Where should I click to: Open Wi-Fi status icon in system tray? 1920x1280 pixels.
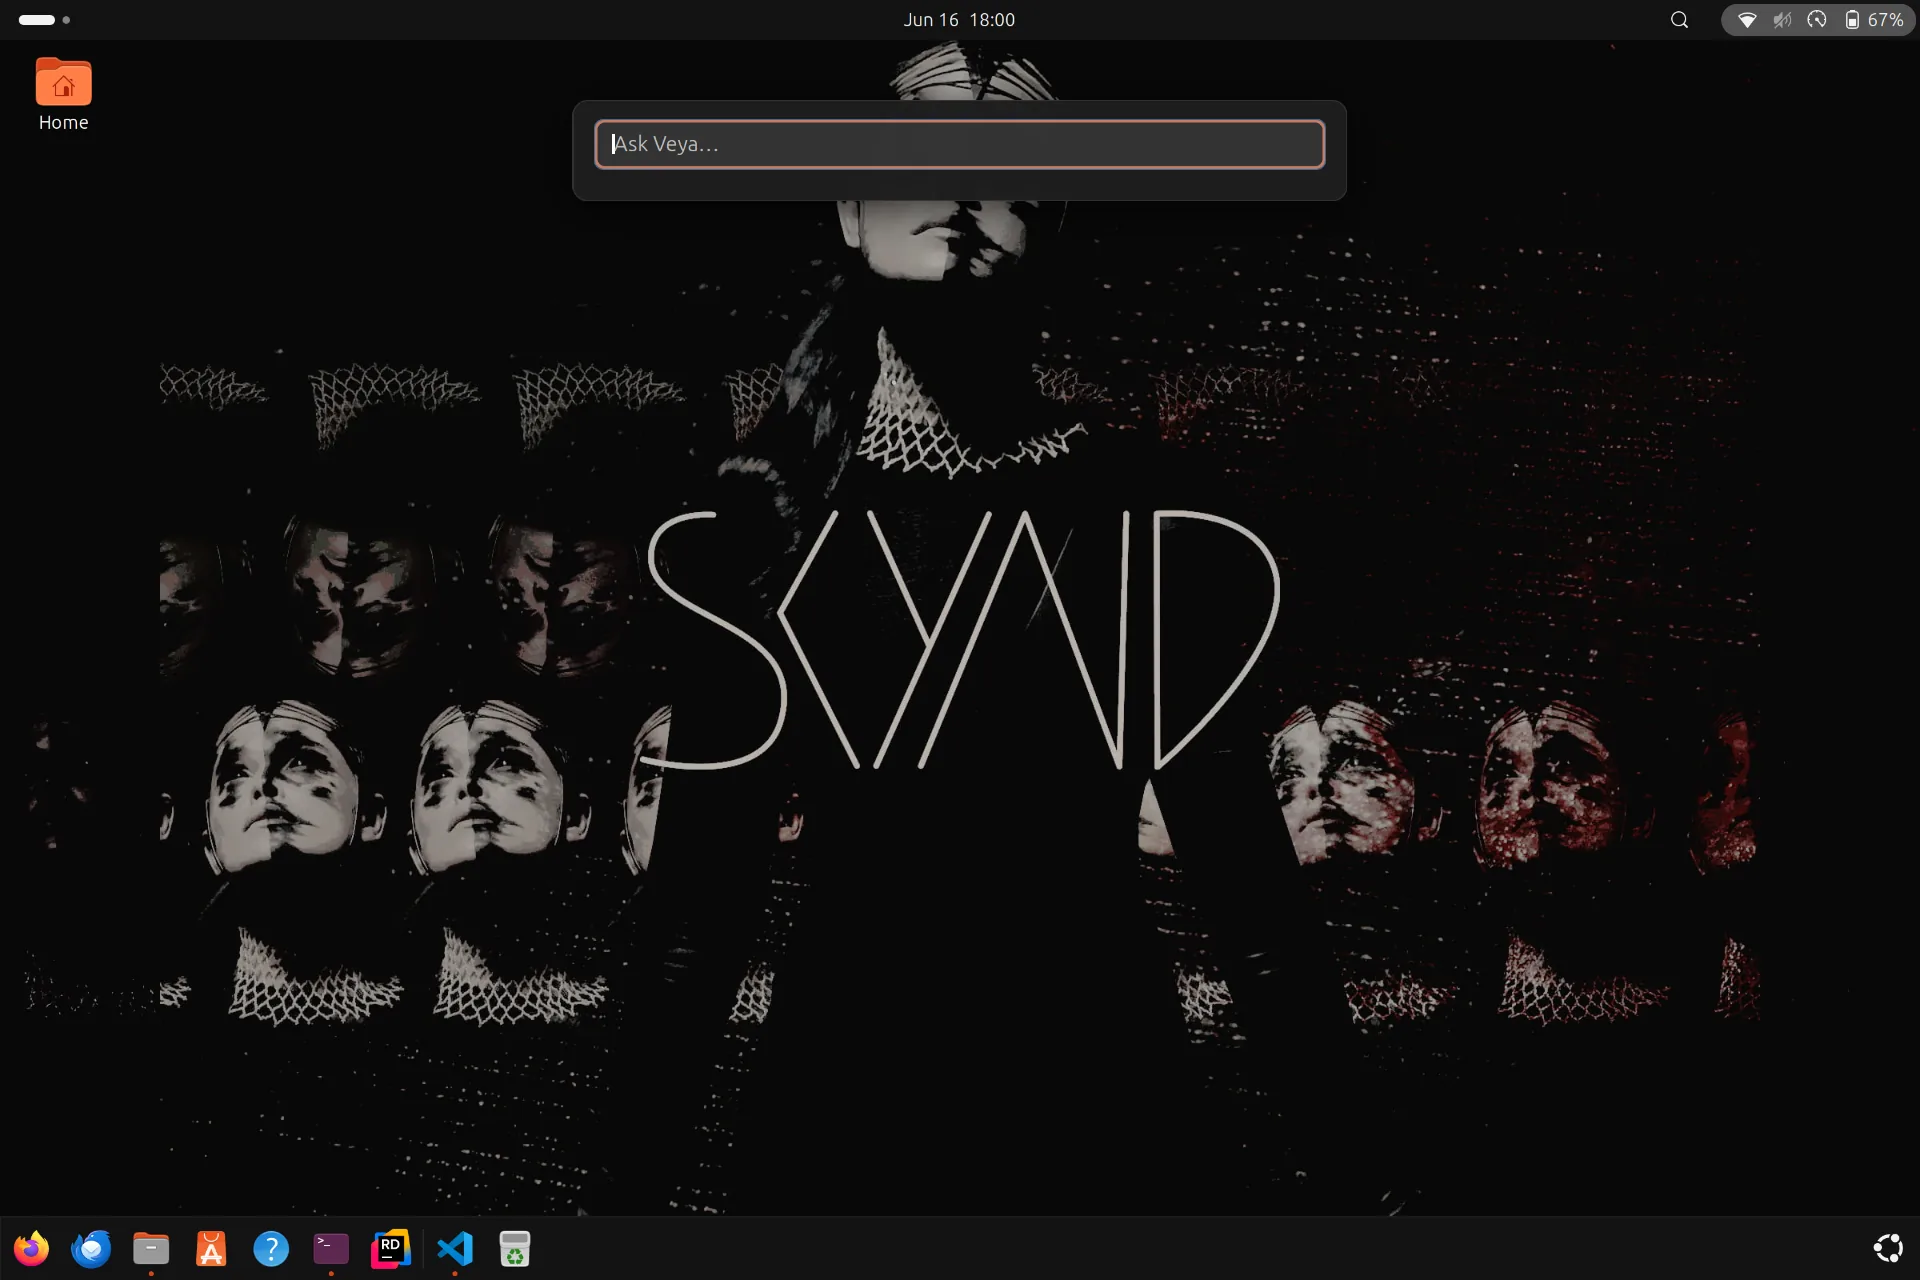pos(1747,20)
